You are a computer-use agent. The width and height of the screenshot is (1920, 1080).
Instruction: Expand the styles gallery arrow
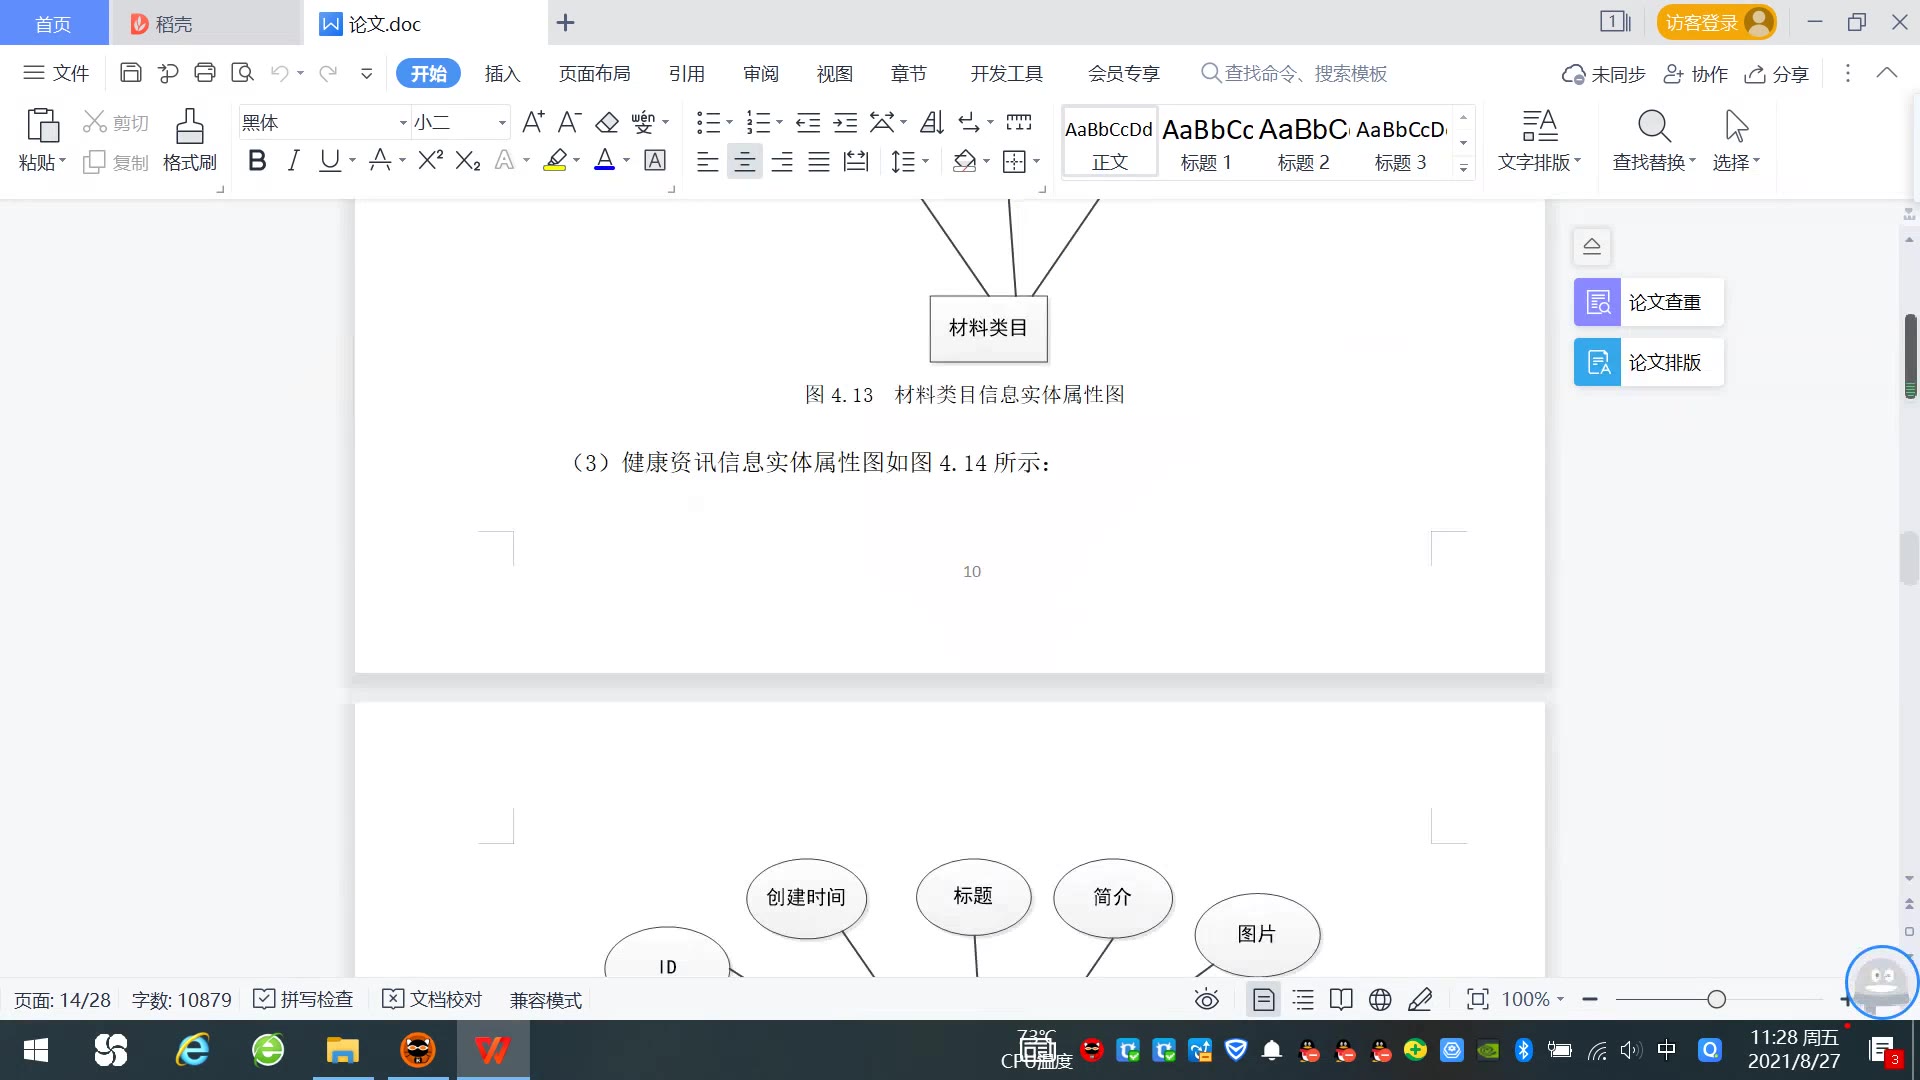click(x=1463, y=168)
